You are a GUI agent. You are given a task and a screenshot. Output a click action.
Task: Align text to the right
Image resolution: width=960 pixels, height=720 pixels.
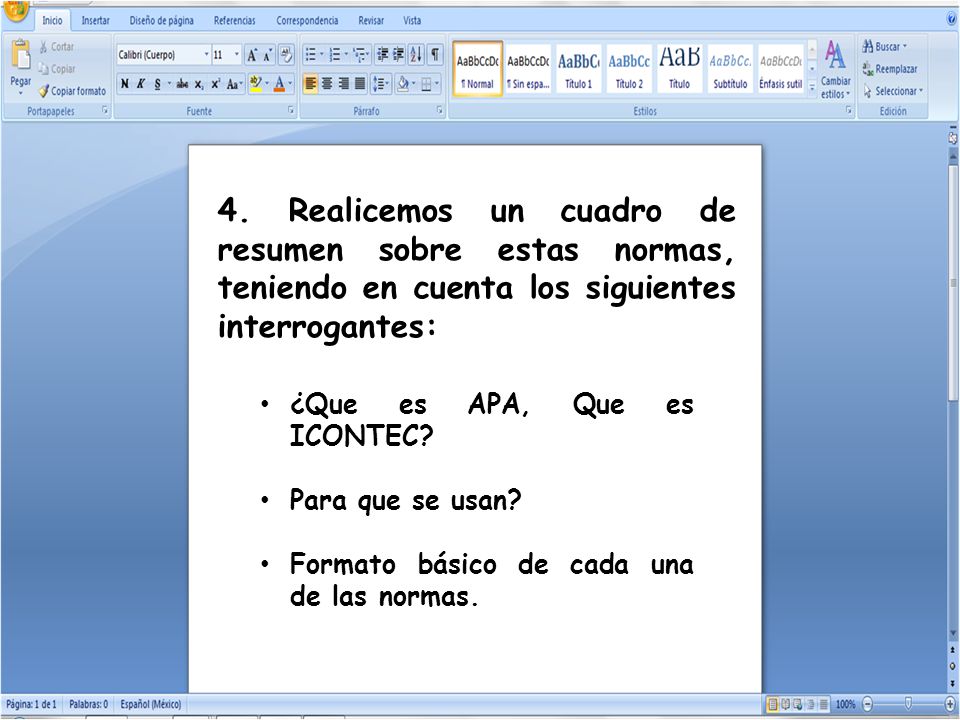coord(343,83)
